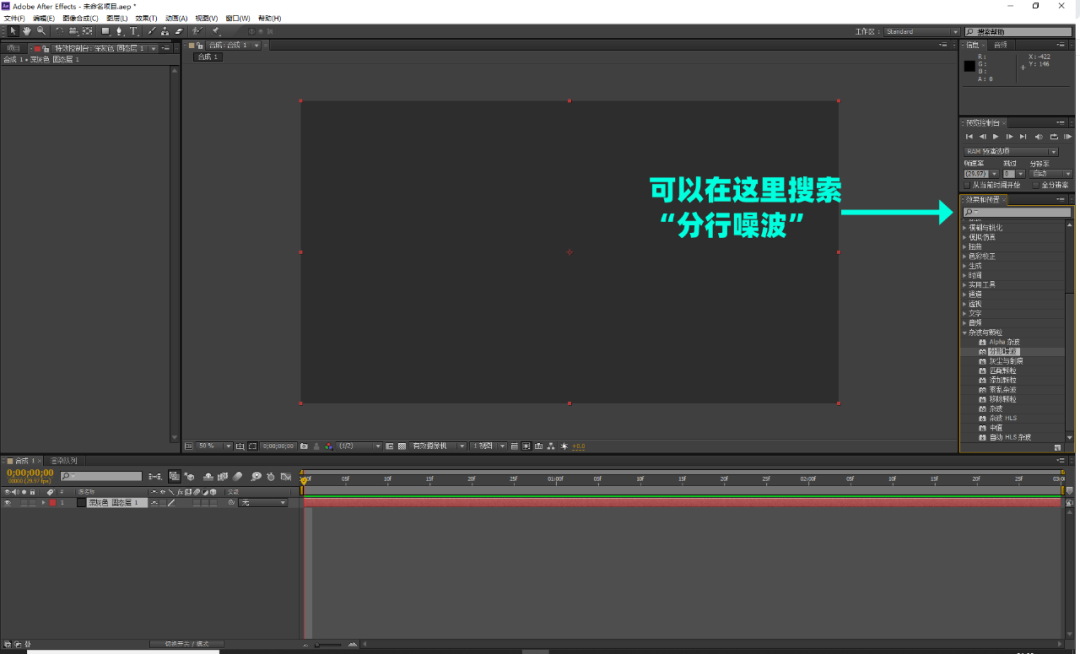The height and width of the screenshot is (654, 1080).
Task: Open the (1/2) resolution dropdown
Action: click(359, 446)
